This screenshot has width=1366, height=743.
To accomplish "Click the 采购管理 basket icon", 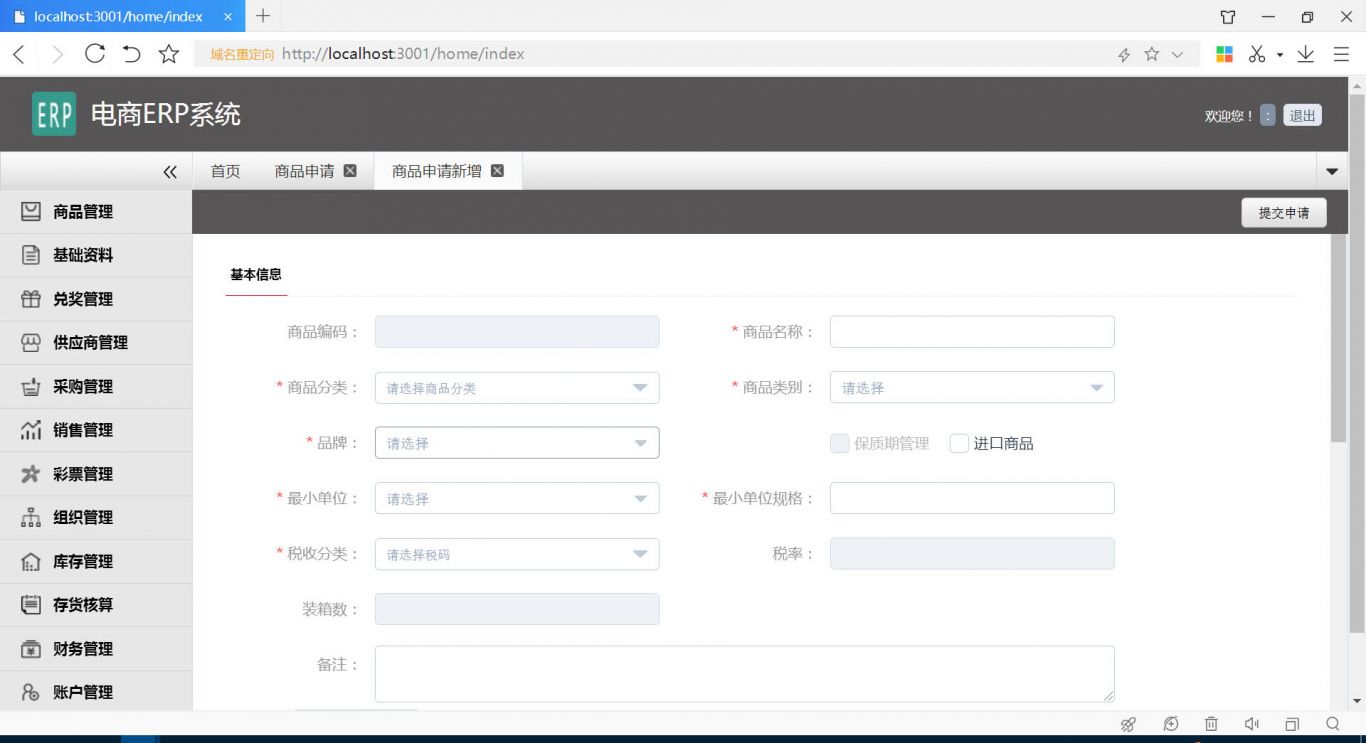I will coord(31,386).
